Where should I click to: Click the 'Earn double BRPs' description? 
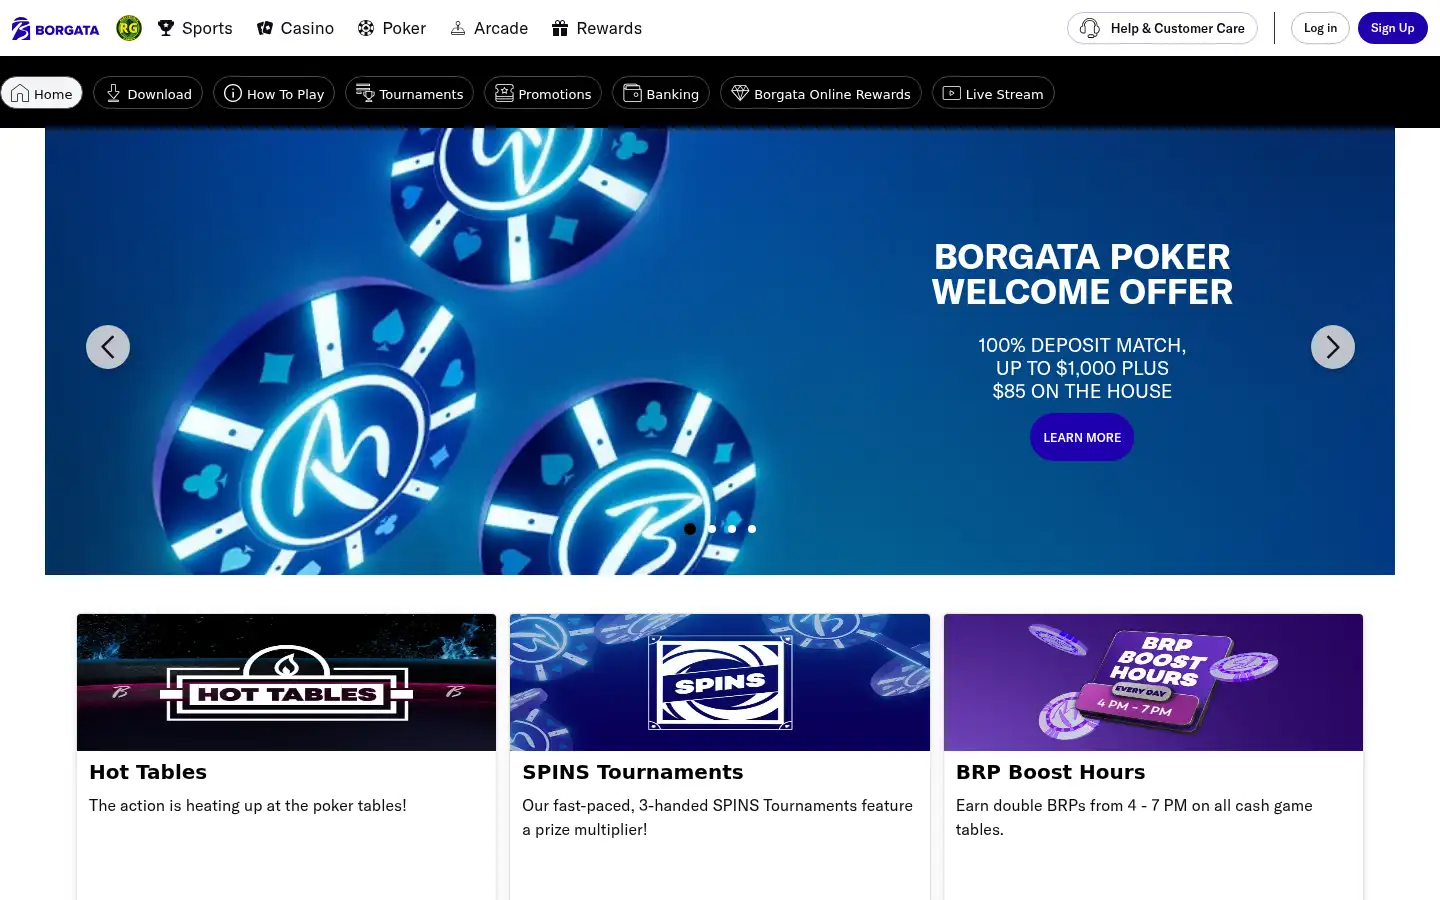tap(1134, 817)
